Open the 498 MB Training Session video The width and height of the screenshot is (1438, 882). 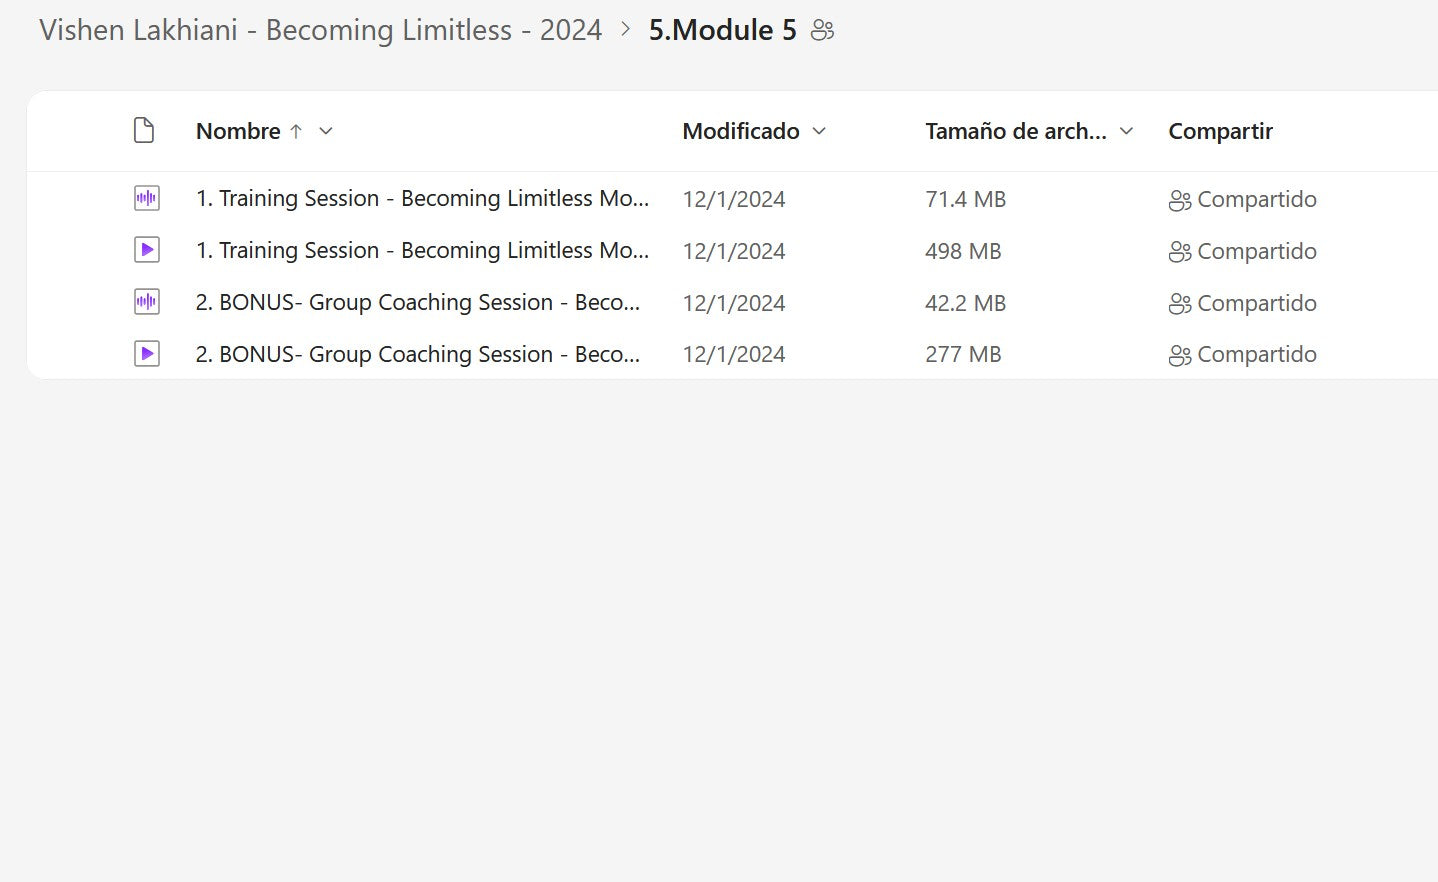click(422, 251)
